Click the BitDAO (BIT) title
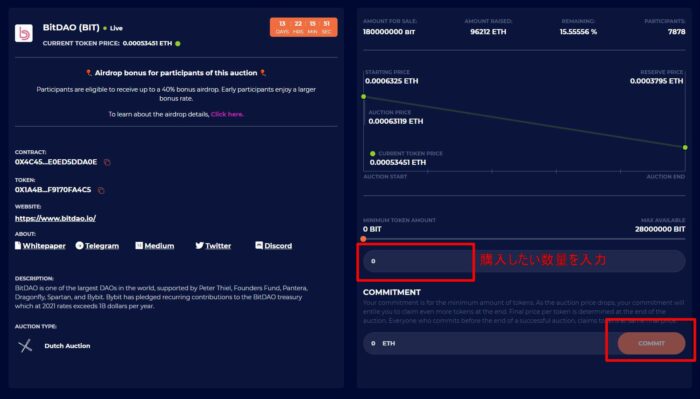The height and width of the screenshot is (399, 700). [x=71, y=28]
